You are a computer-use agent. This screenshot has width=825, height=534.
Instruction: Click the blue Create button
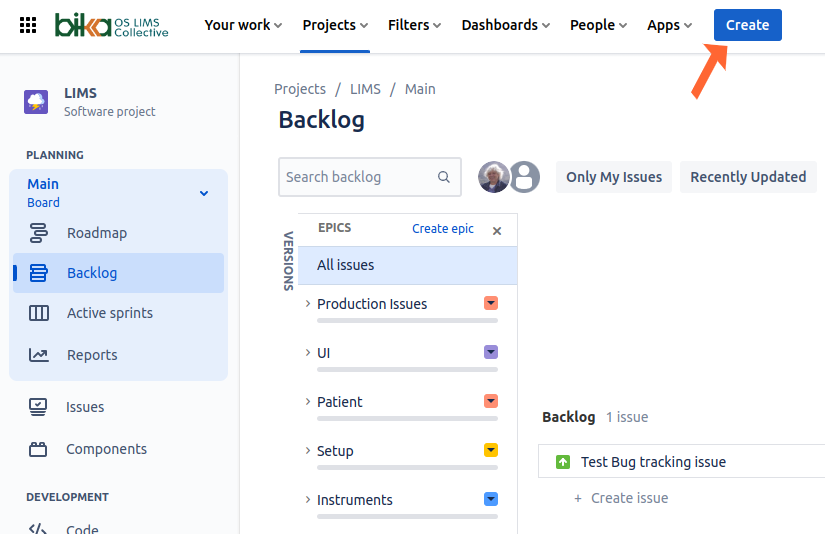click(x=747, y=25)
